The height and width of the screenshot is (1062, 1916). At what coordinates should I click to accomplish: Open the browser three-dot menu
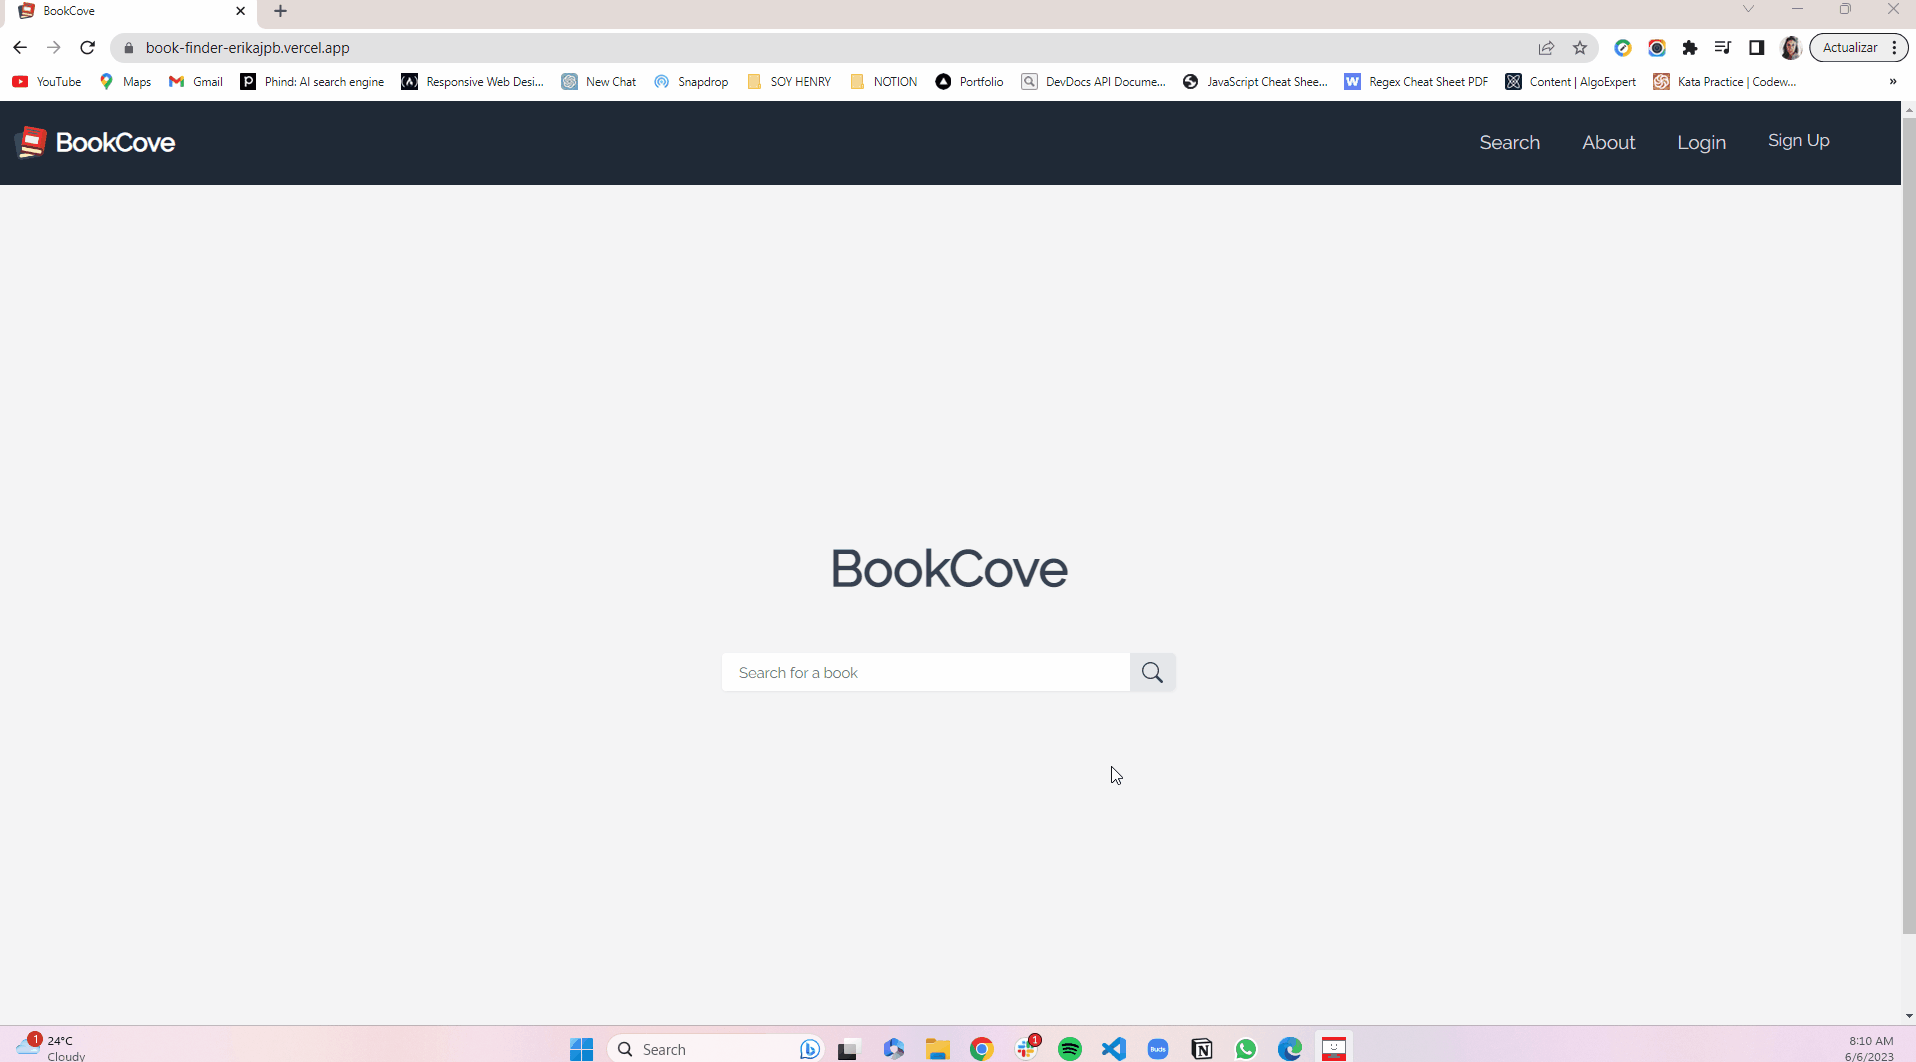tap(1895, 47)
